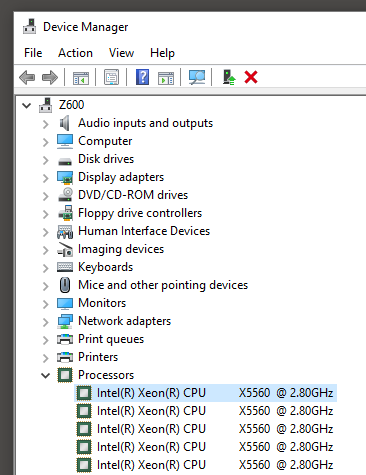Collapse the Z600 root node
This screenshot has width=366, height=475.
point(26,106)
